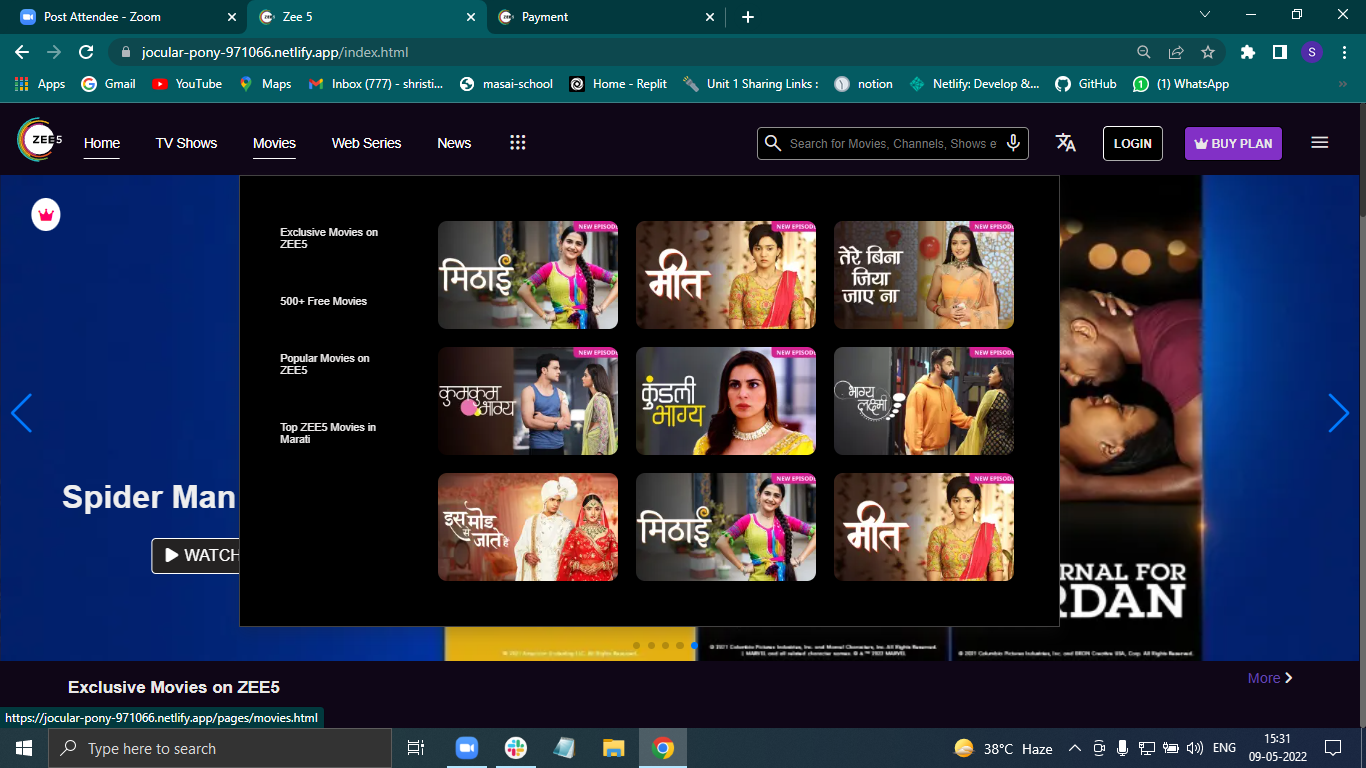Open masai-school bookmark
This screenshot has width=1366, height=768.
coord(506,84)
